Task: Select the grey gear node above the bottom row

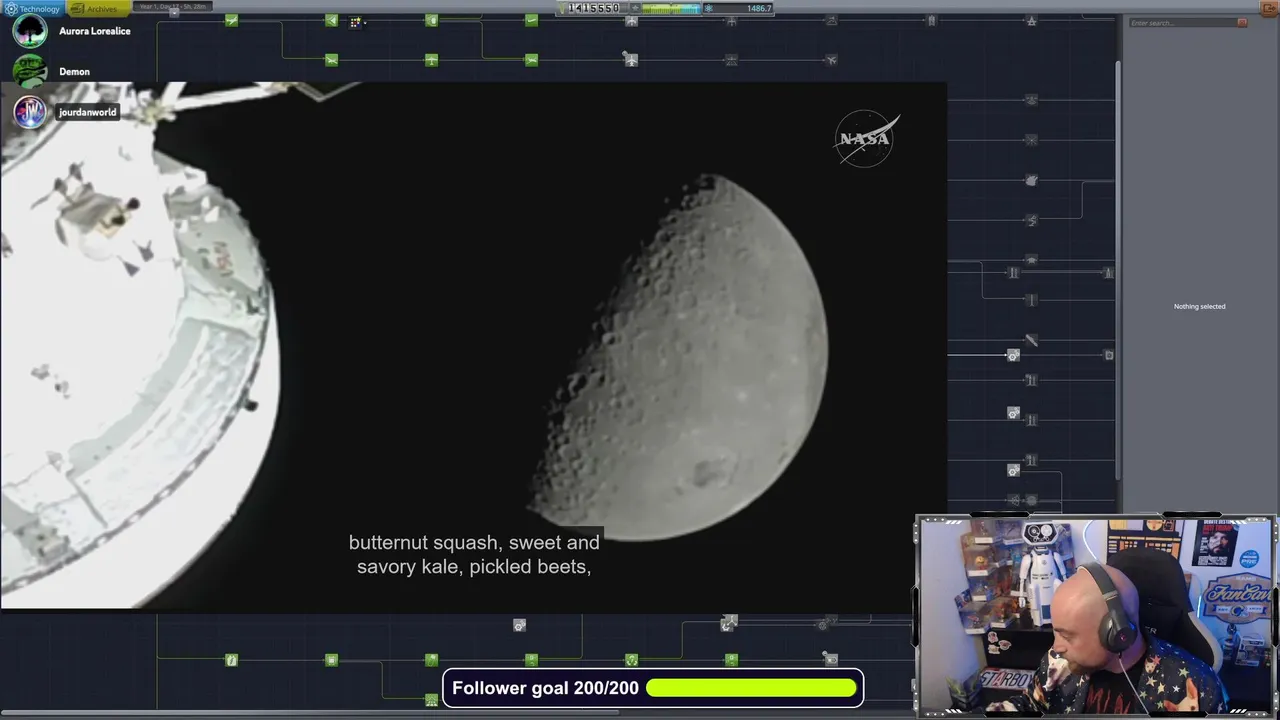Action: 519,625
